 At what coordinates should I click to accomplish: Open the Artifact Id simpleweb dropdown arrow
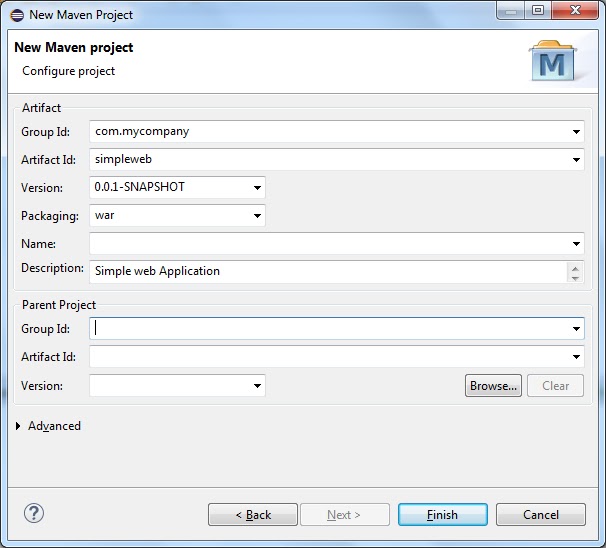(x=576, y=160)
